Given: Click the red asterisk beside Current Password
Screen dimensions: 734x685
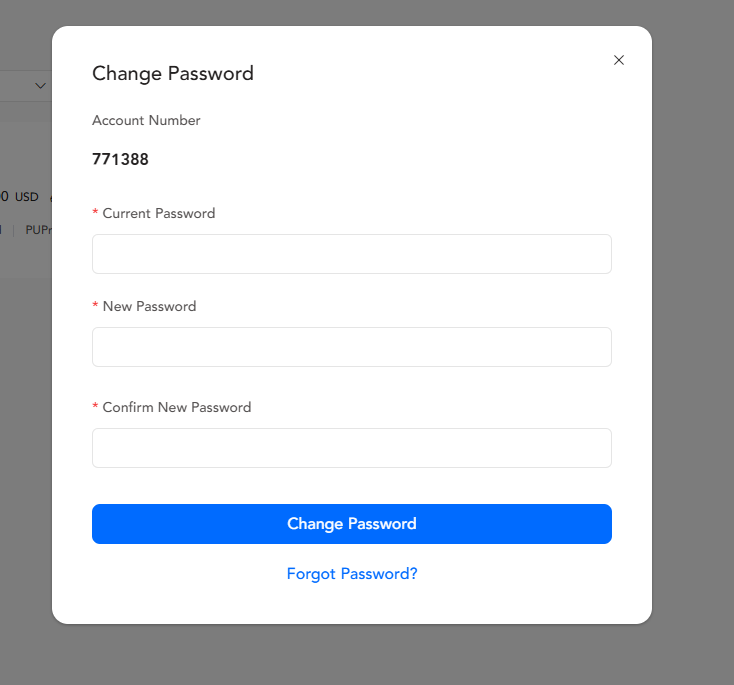Looking at the screenshot, I should 95,214.
